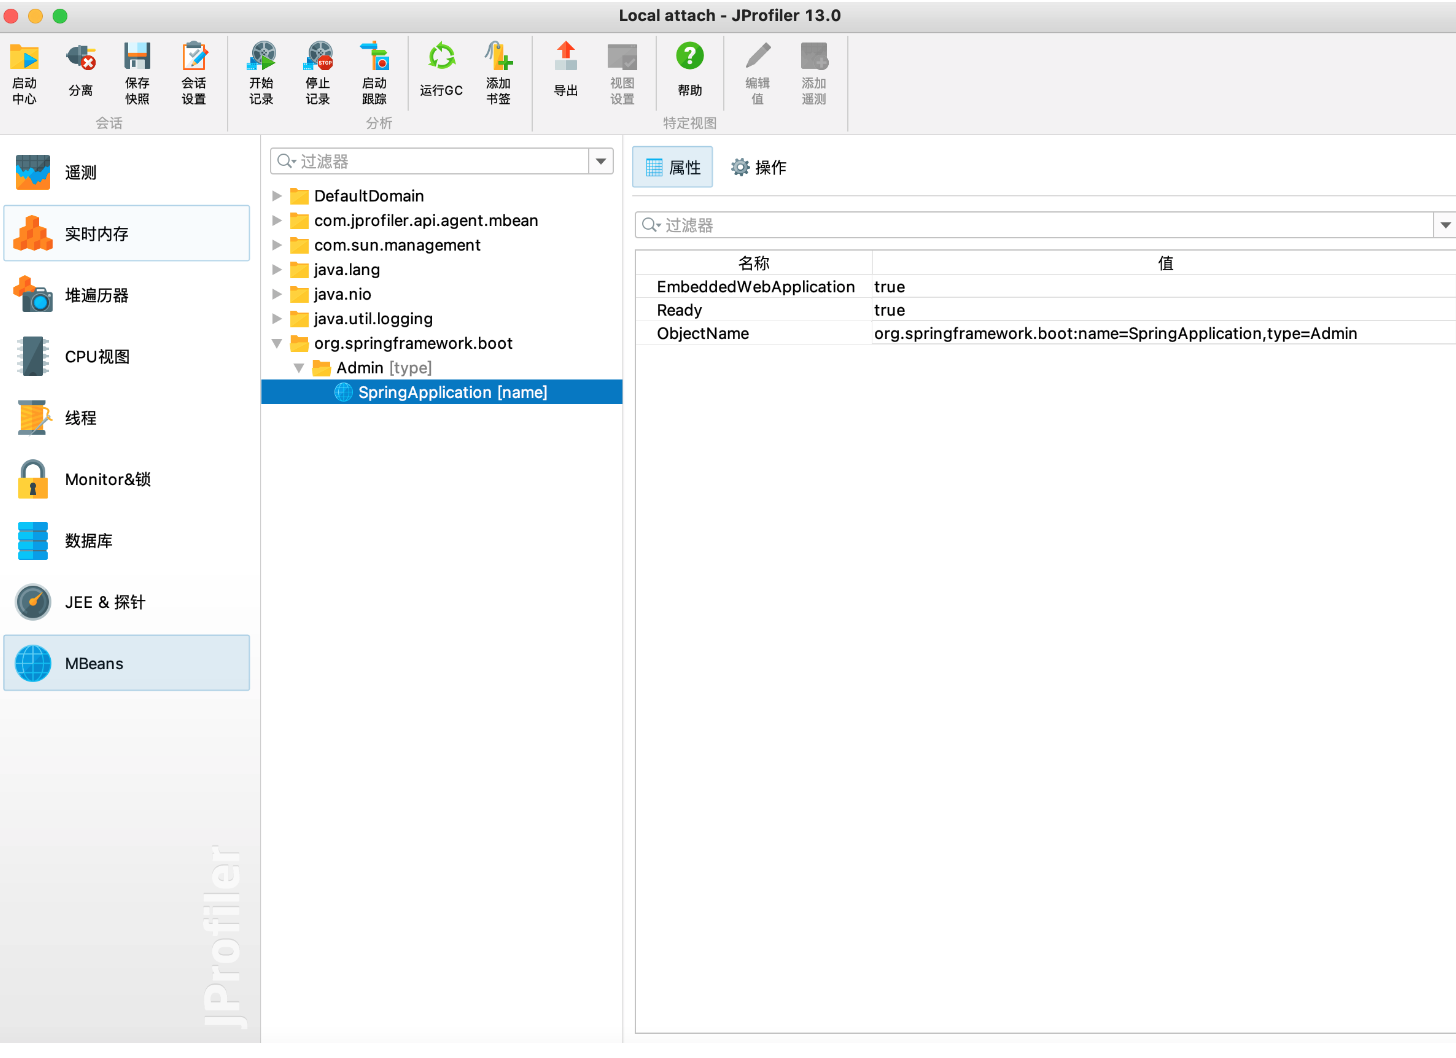1456x1058 pixels.
Task: Select the ObjectName attribute row
Action: click(x=1046, y=333)
